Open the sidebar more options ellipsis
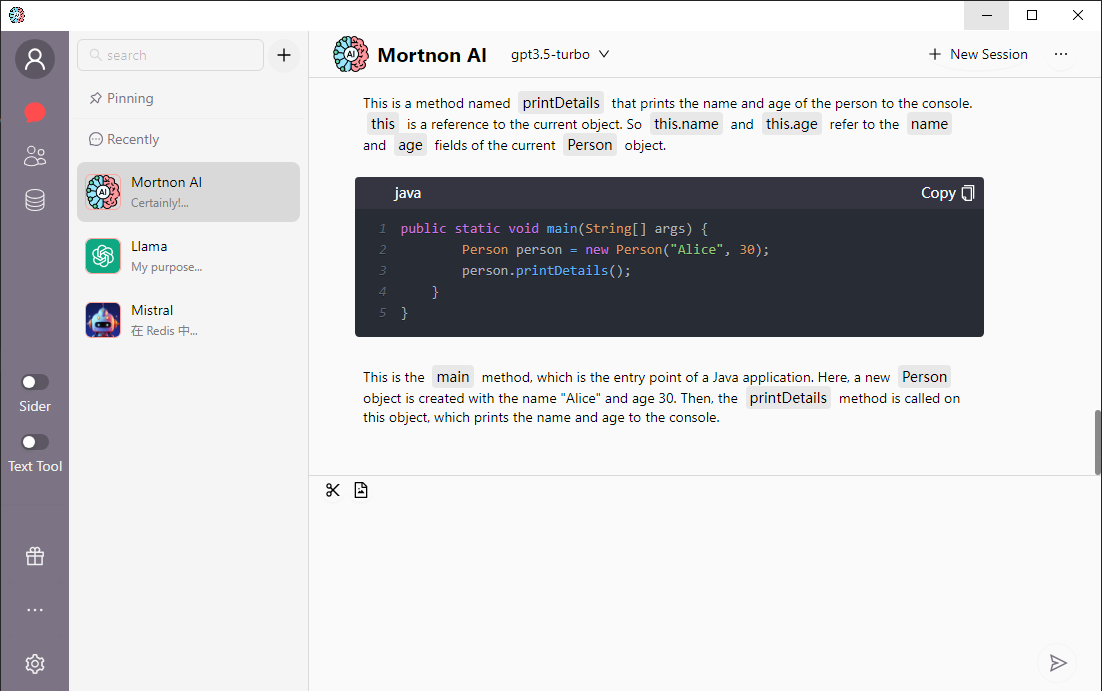The width and height of the screenshot is (1102, 691). tap(35, 610)
